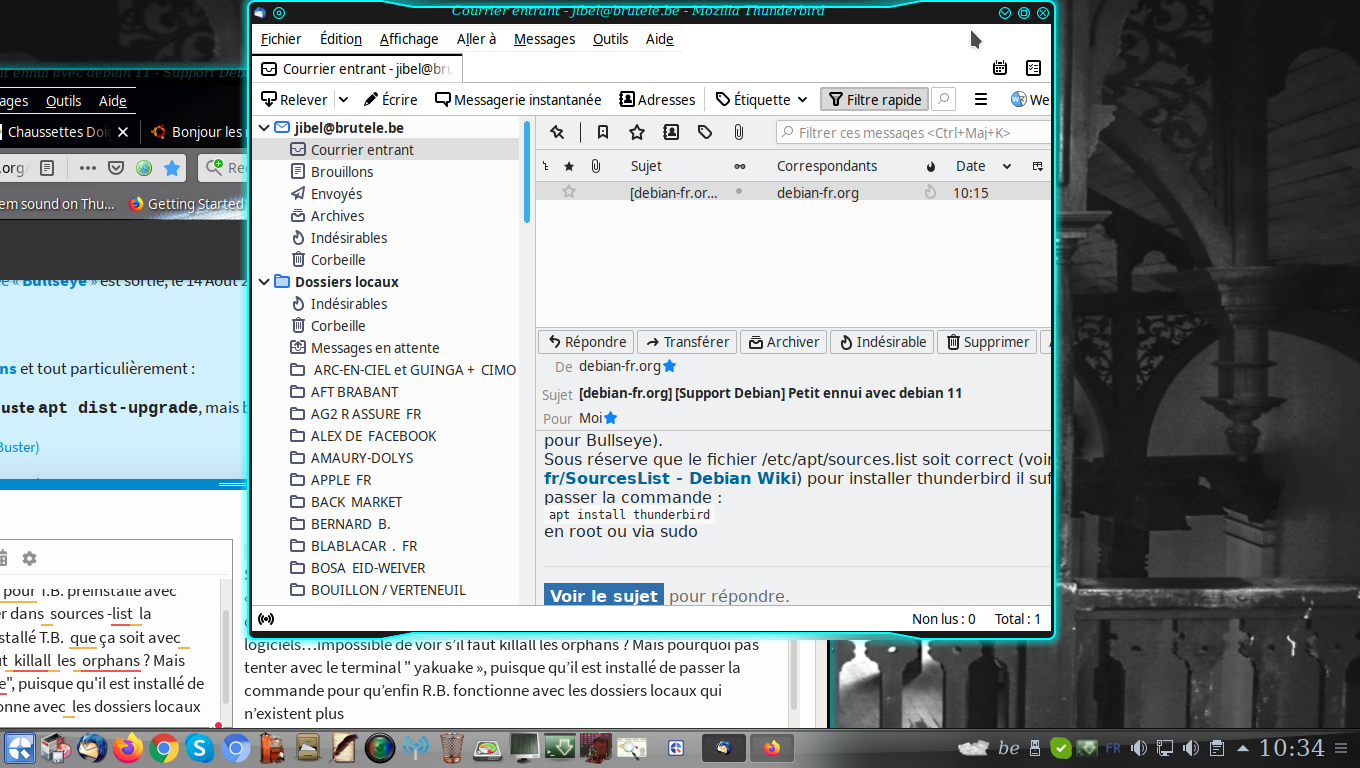1360x768 pixels.
Task: Toggle the starred-messages quick filter
Action: (x=637, y=132)
